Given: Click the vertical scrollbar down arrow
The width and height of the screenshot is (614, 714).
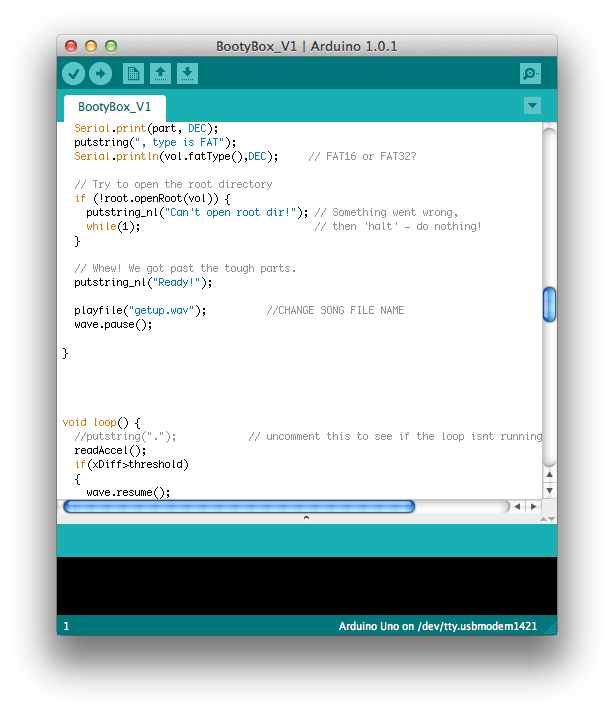Looking at the screenshot, I should (549, 490).
